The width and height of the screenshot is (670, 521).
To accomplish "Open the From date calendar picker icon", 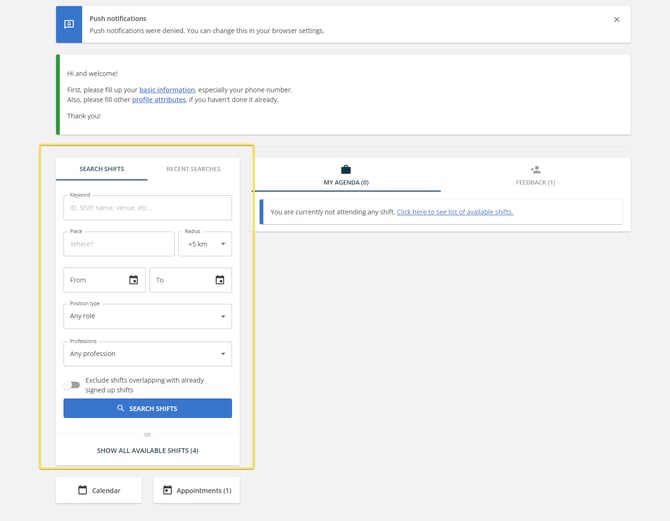I will 133,280.
